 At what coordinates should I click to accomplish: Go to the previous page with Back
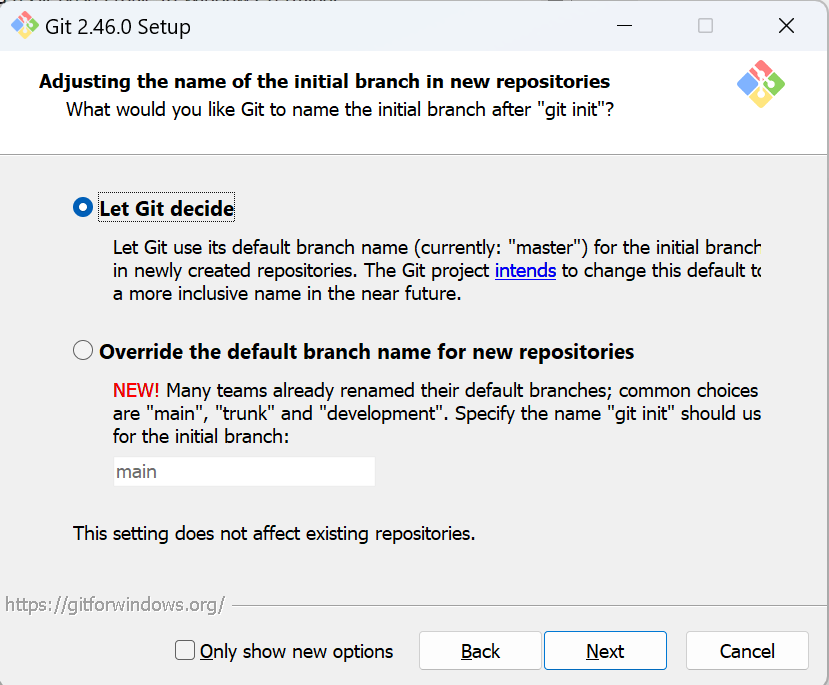tap(480, 651)
